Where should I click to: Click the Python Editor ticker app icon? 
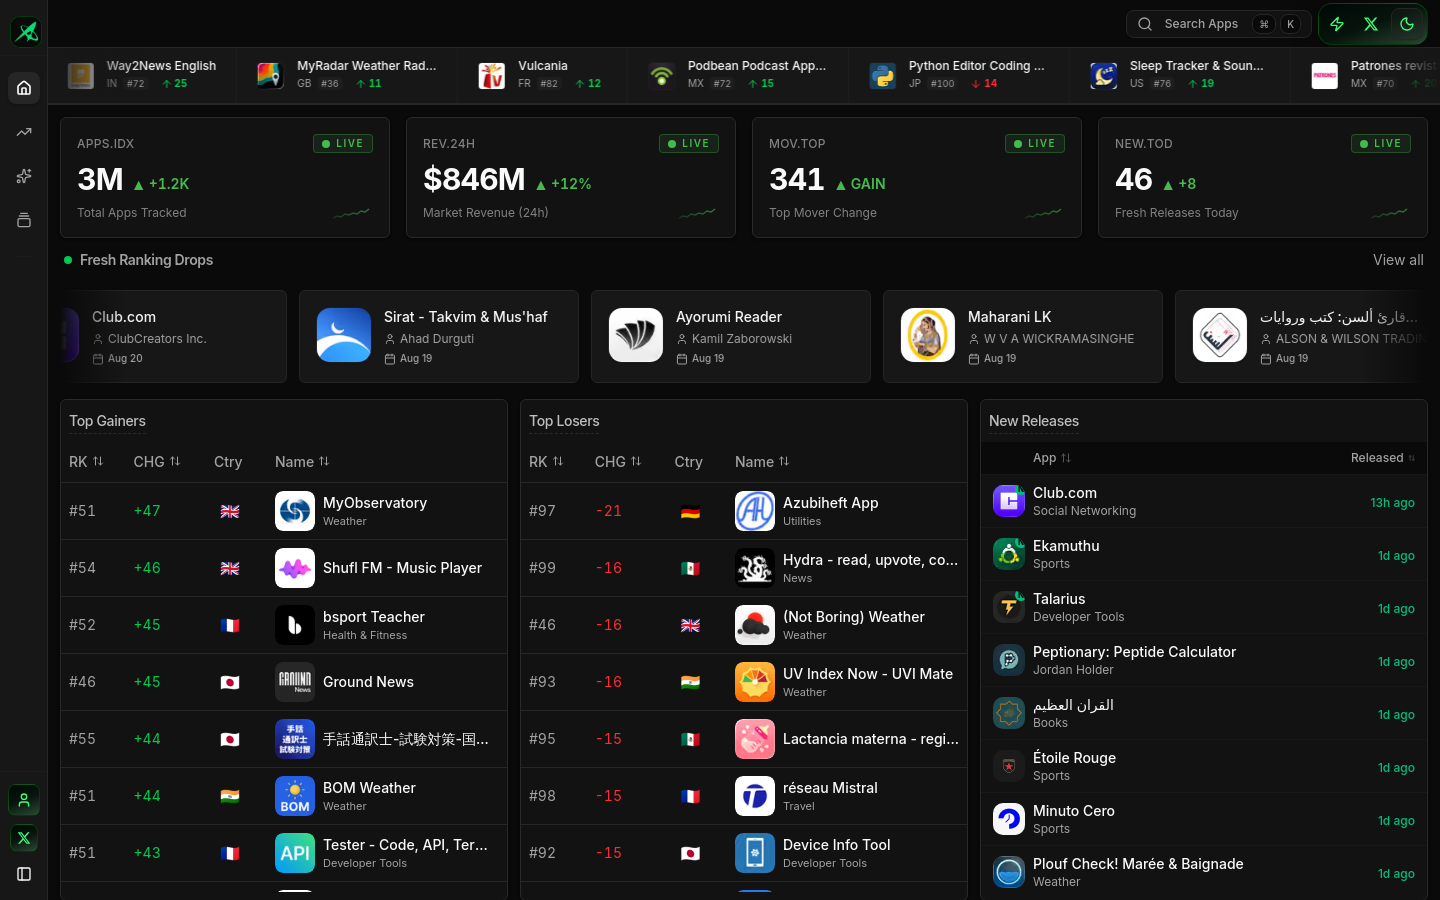pyautogui.click(x=882, y=75)
